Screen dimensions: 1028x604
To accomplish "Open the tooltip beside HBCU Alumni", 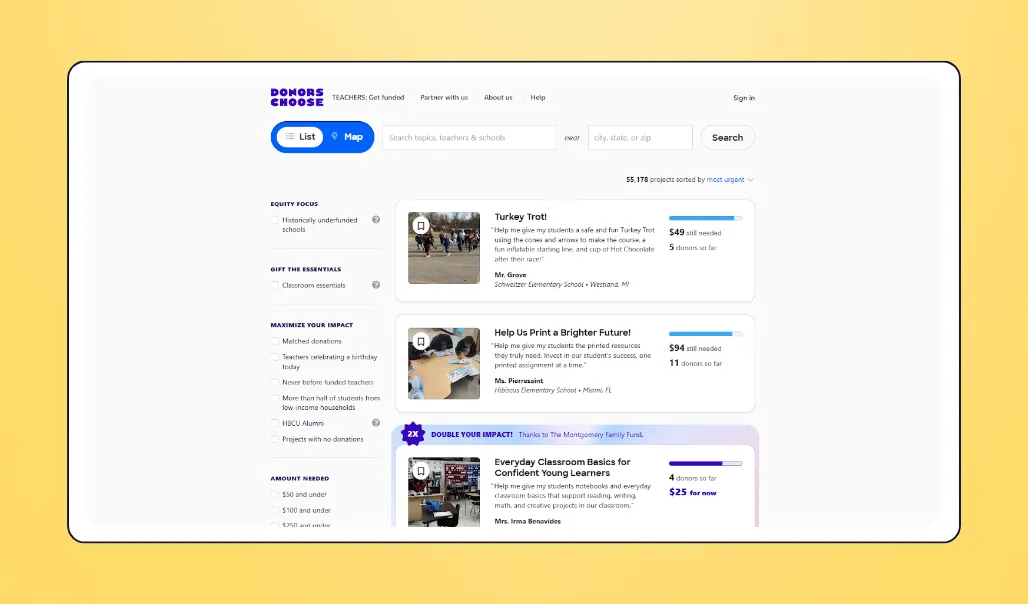I will [x=376, y=422].
